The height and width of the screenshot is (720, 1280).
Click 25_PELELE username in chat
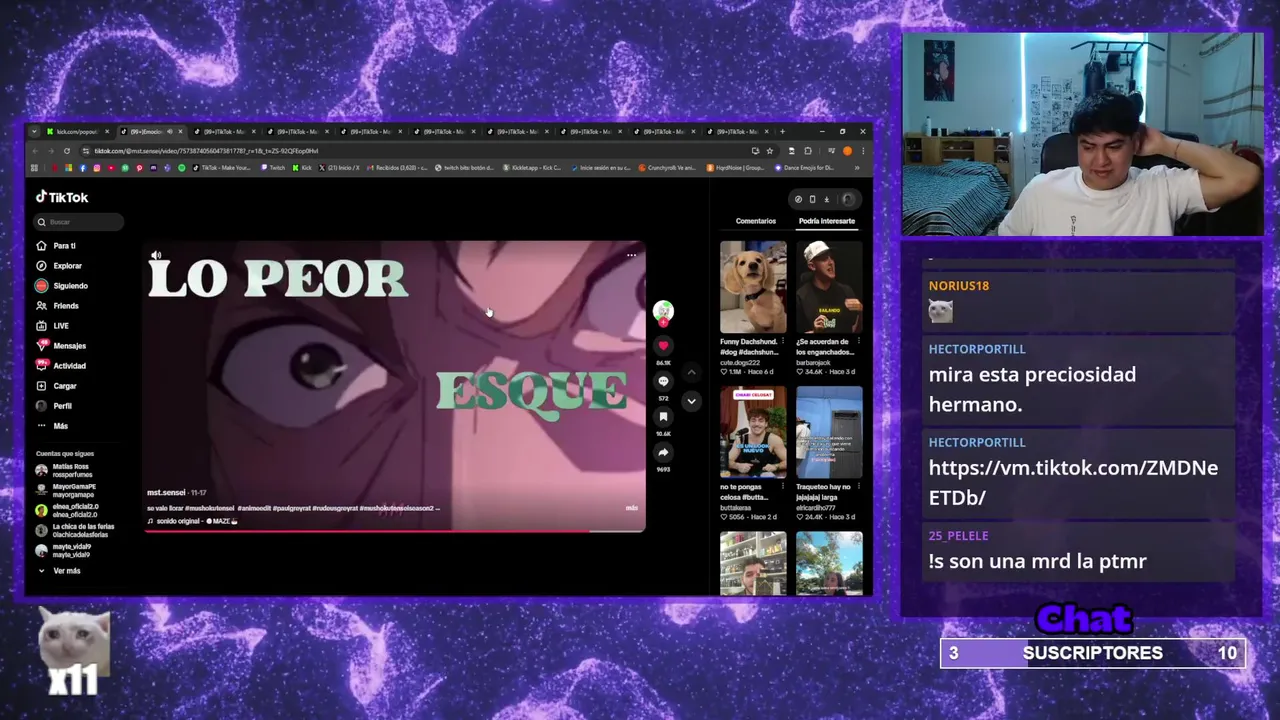click(x=958, y=536)
